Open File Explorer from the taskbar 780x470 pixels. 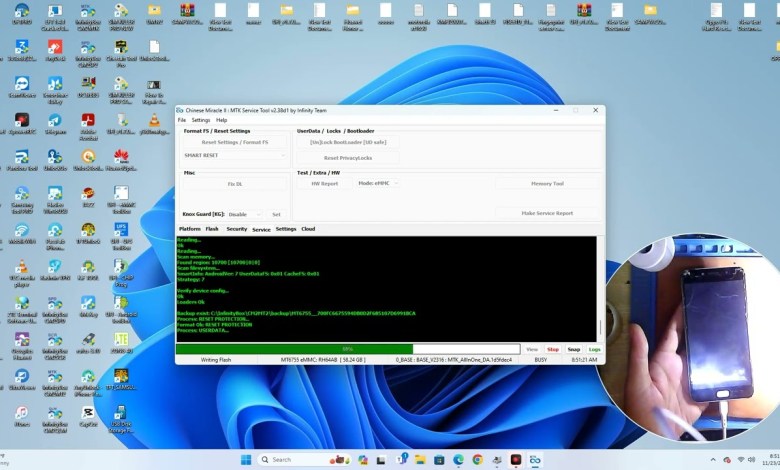point(420,459)
